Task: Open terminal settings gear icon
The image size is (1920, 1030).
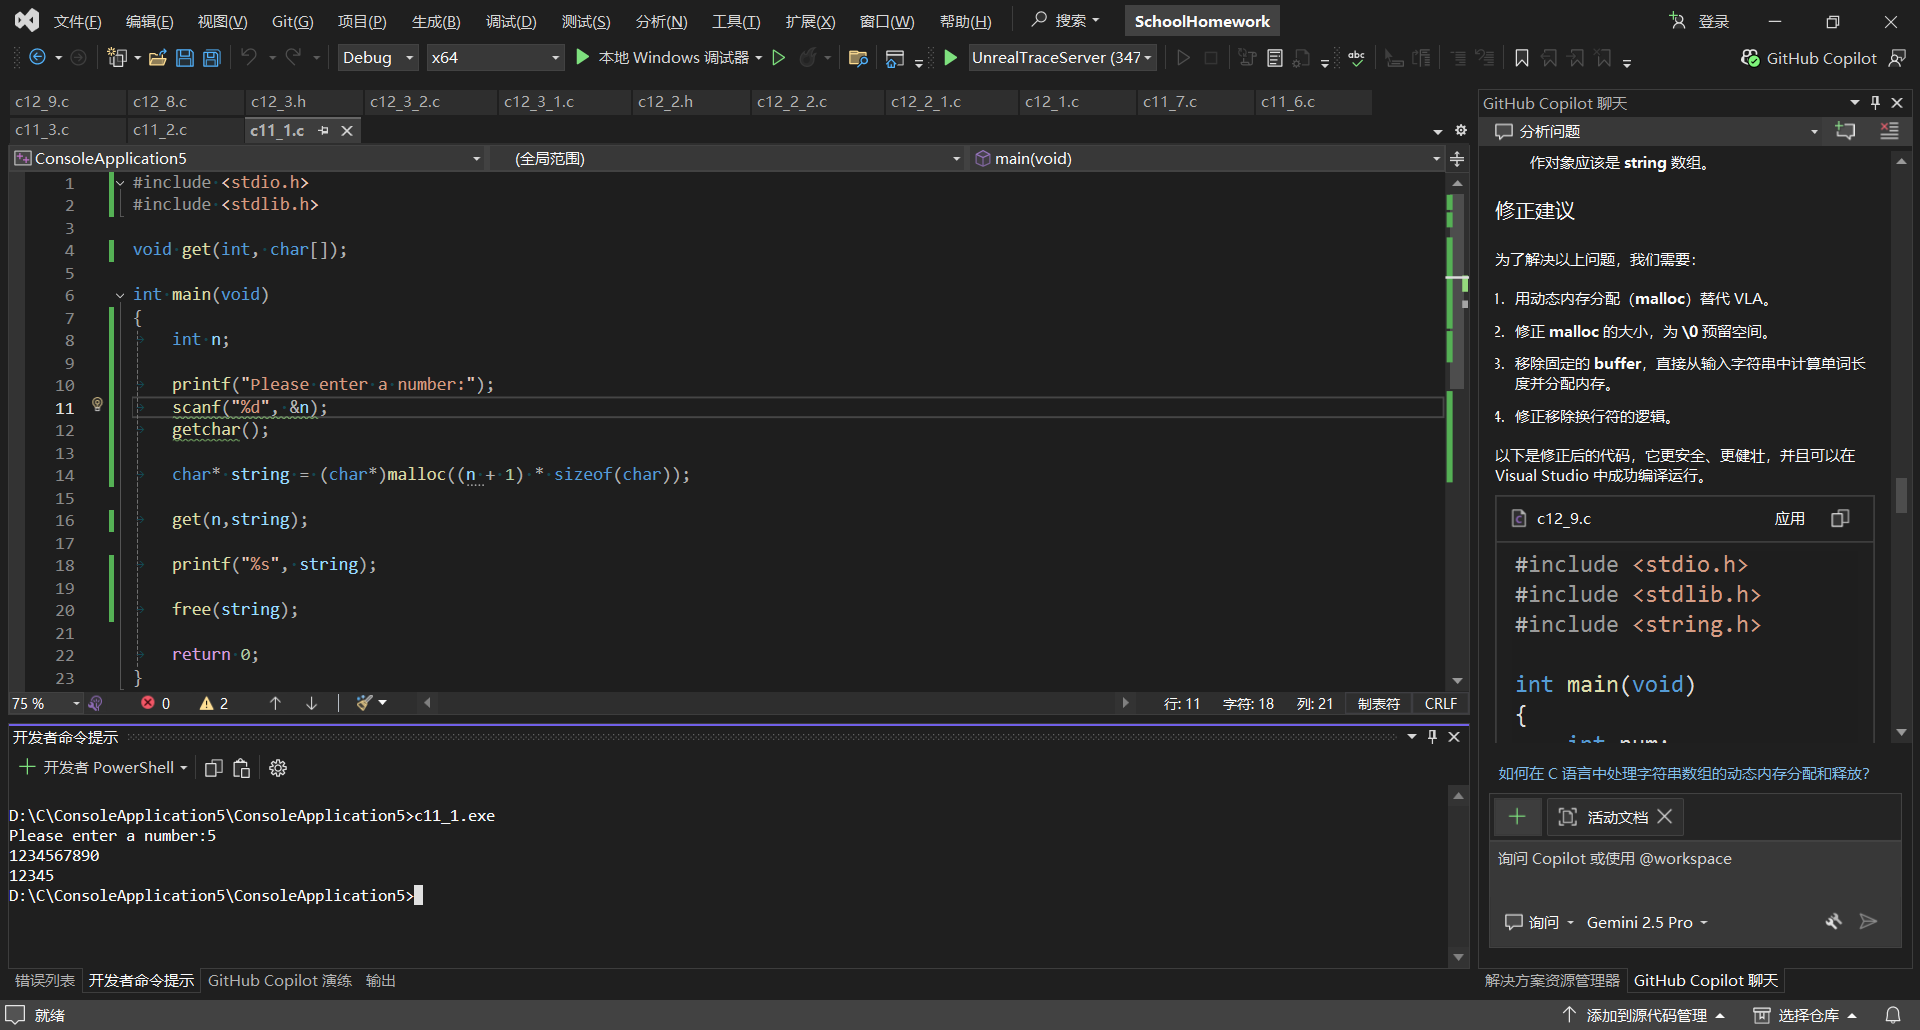Action: pyautogui.click(x=278, y=768)
